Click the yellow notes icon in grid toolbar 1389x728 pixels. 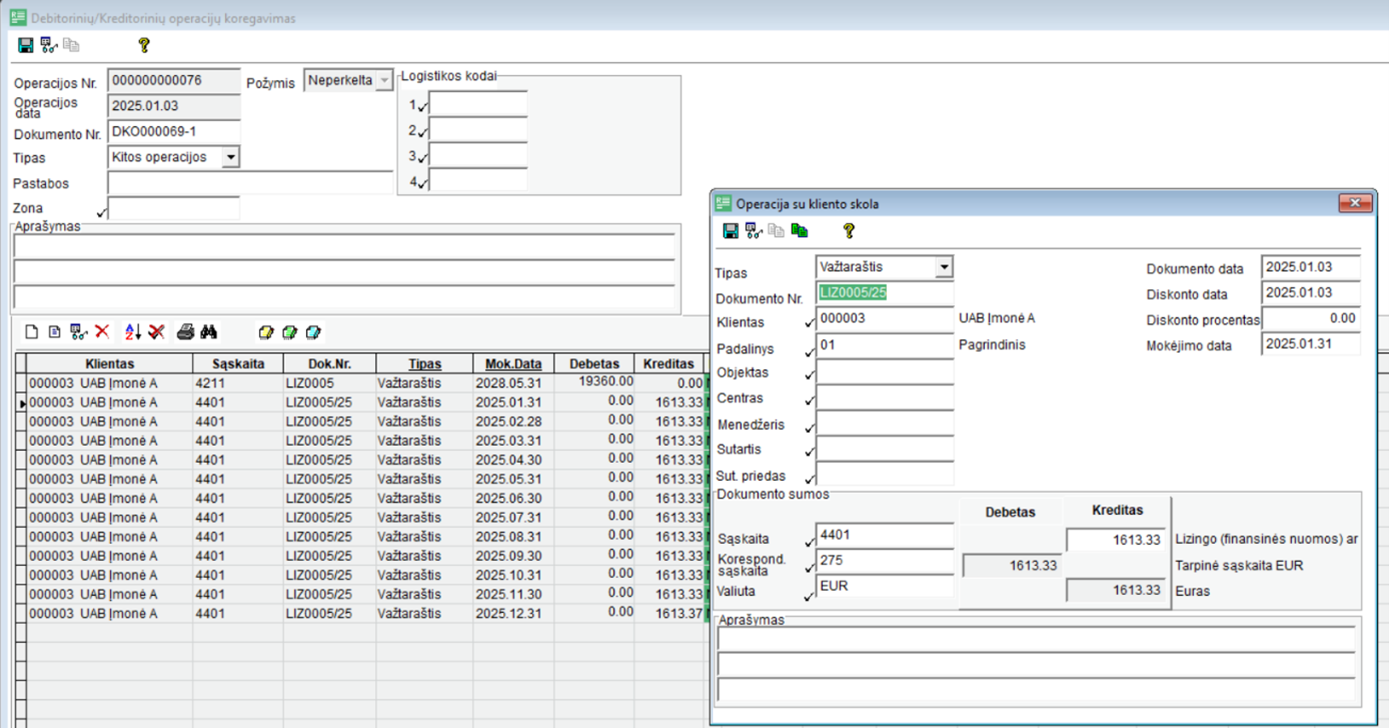(266, 332)
